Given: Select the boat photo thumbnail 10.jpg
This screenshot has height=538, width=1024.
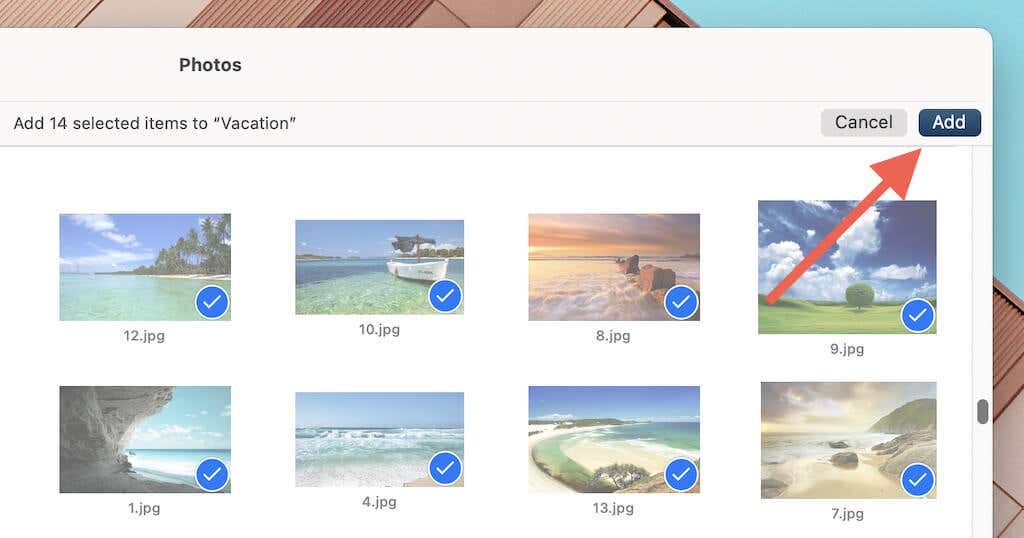Looking at the screenshot, I should [379, 267].
